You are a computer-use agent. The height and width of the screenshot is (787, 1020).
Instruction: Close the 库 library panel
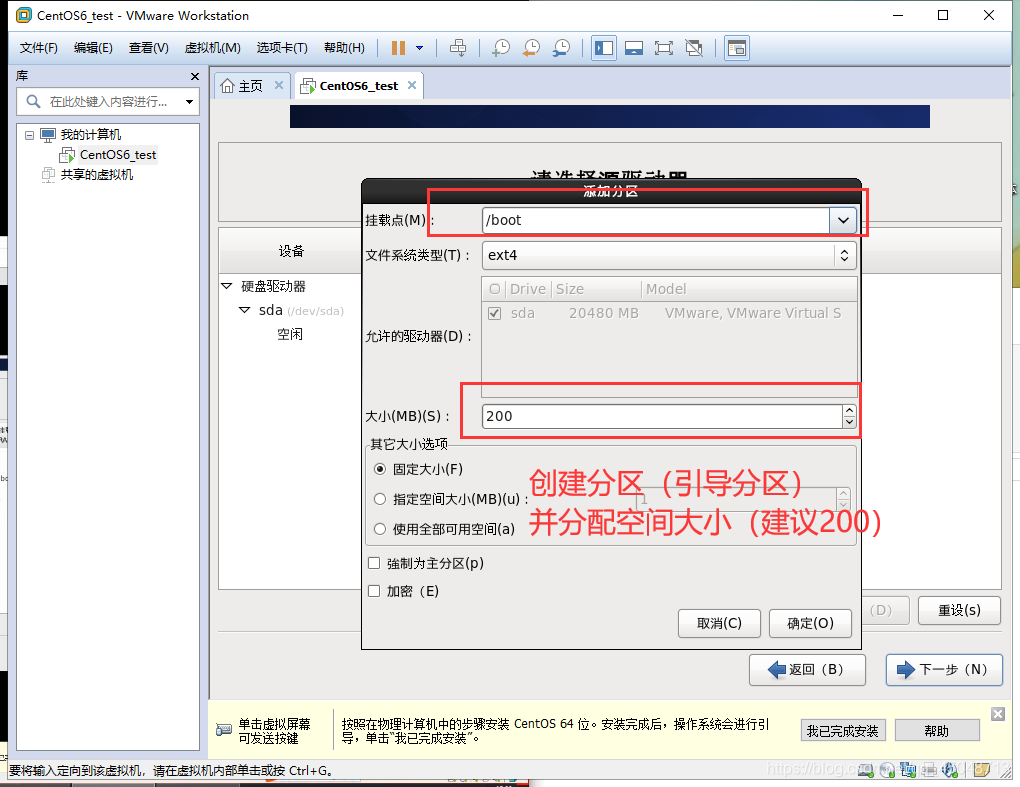coord(195,76)
